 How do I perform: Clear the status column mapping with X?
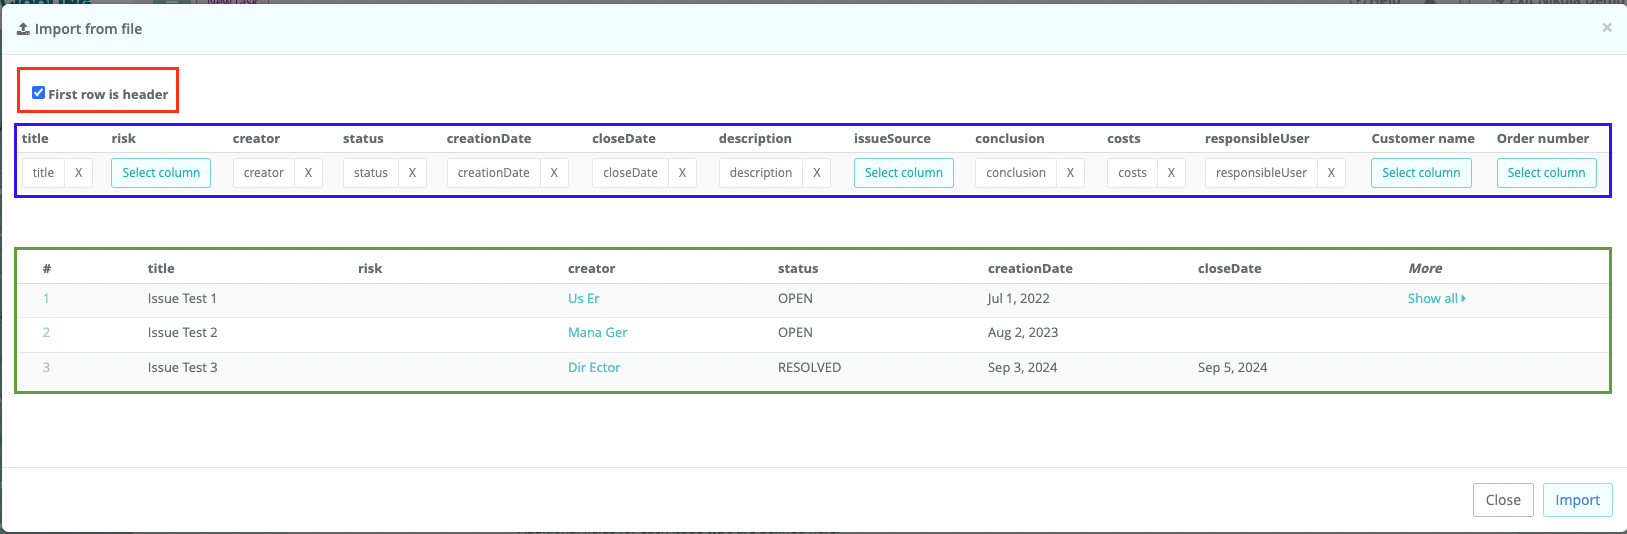pos(412,173)
